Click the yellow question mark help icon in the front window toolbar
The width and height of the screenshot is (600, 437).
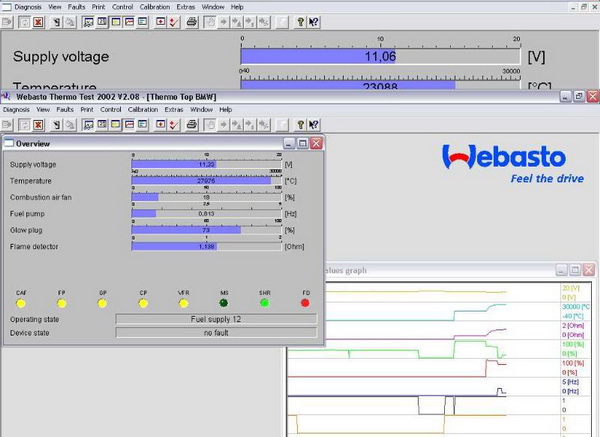(301, 125)
